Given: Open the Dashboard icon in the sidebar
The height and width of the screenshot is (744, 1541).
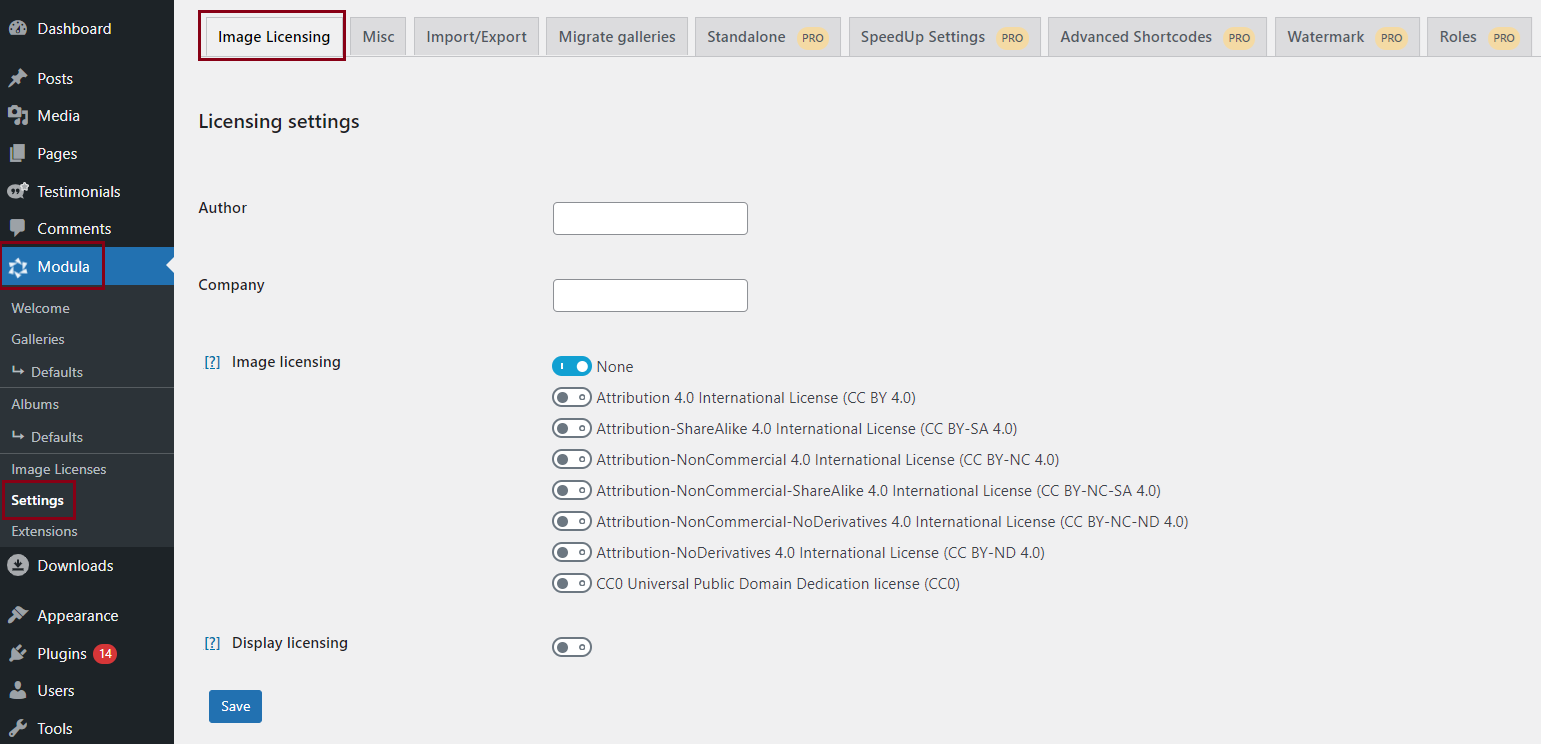Looking at the screenshot, I should point(20,27).
